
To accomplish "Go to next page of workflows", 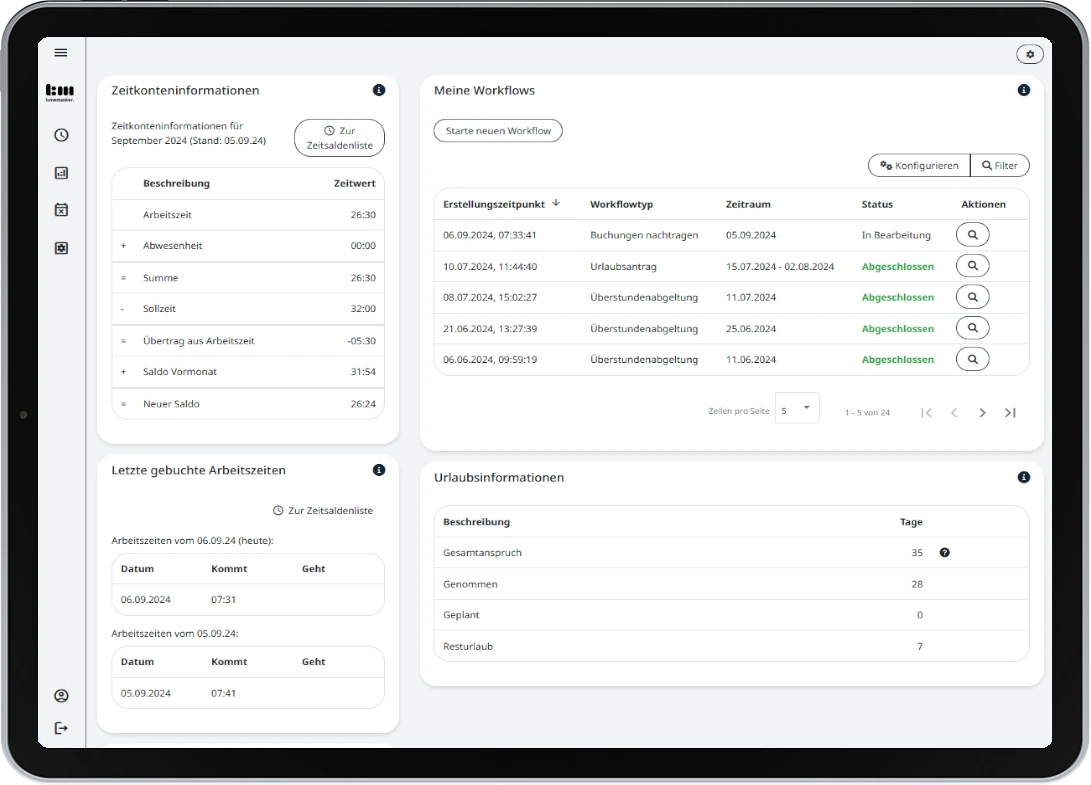I will [x=982, y=412].
